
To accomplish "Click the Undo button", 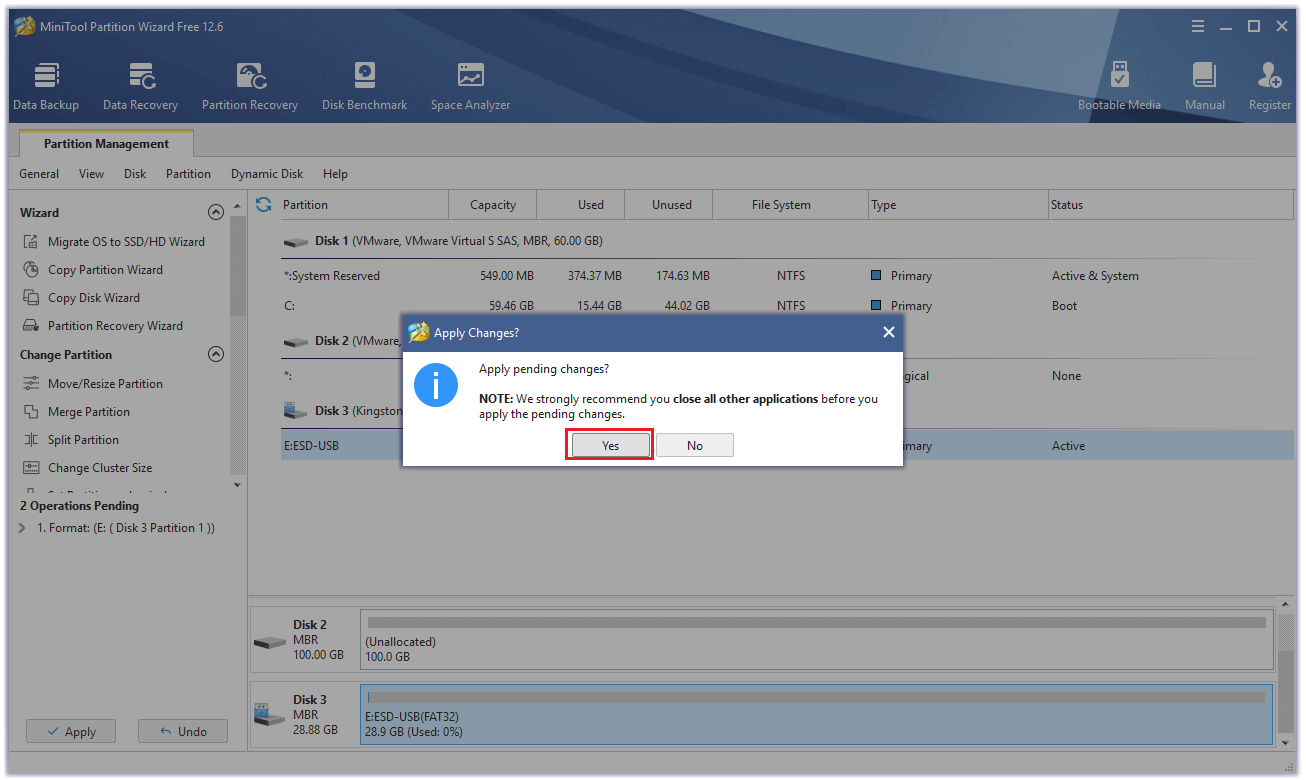I will click(x=183, y=731).
